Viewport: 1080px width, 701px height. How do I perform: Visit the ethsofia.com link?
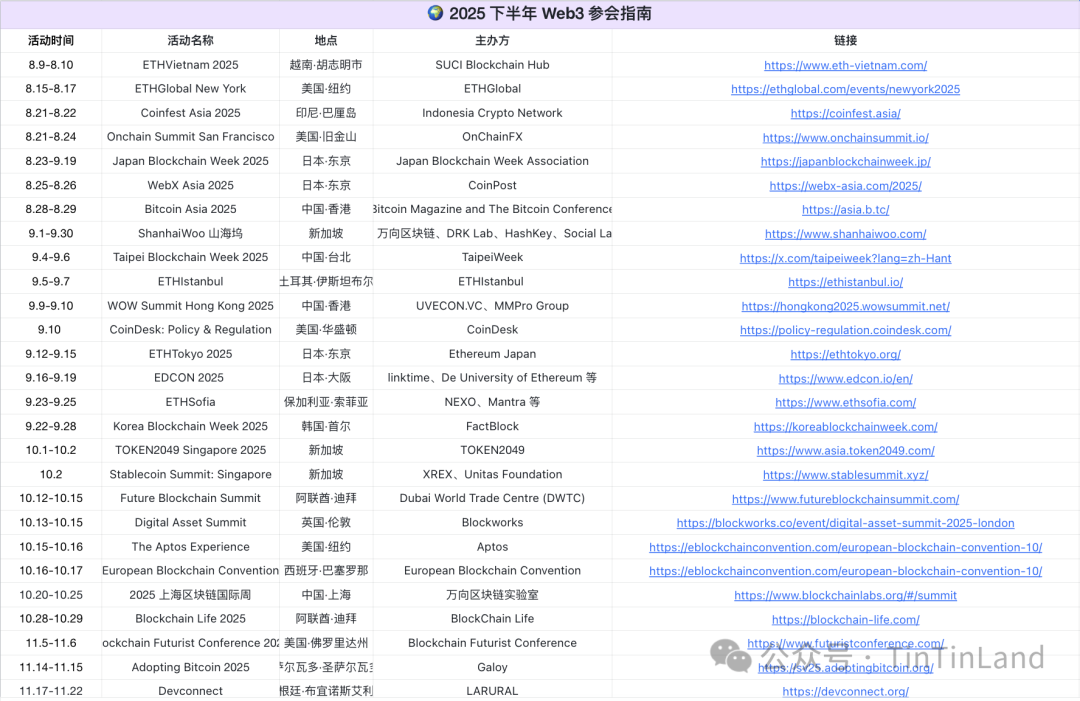[845, 403]
